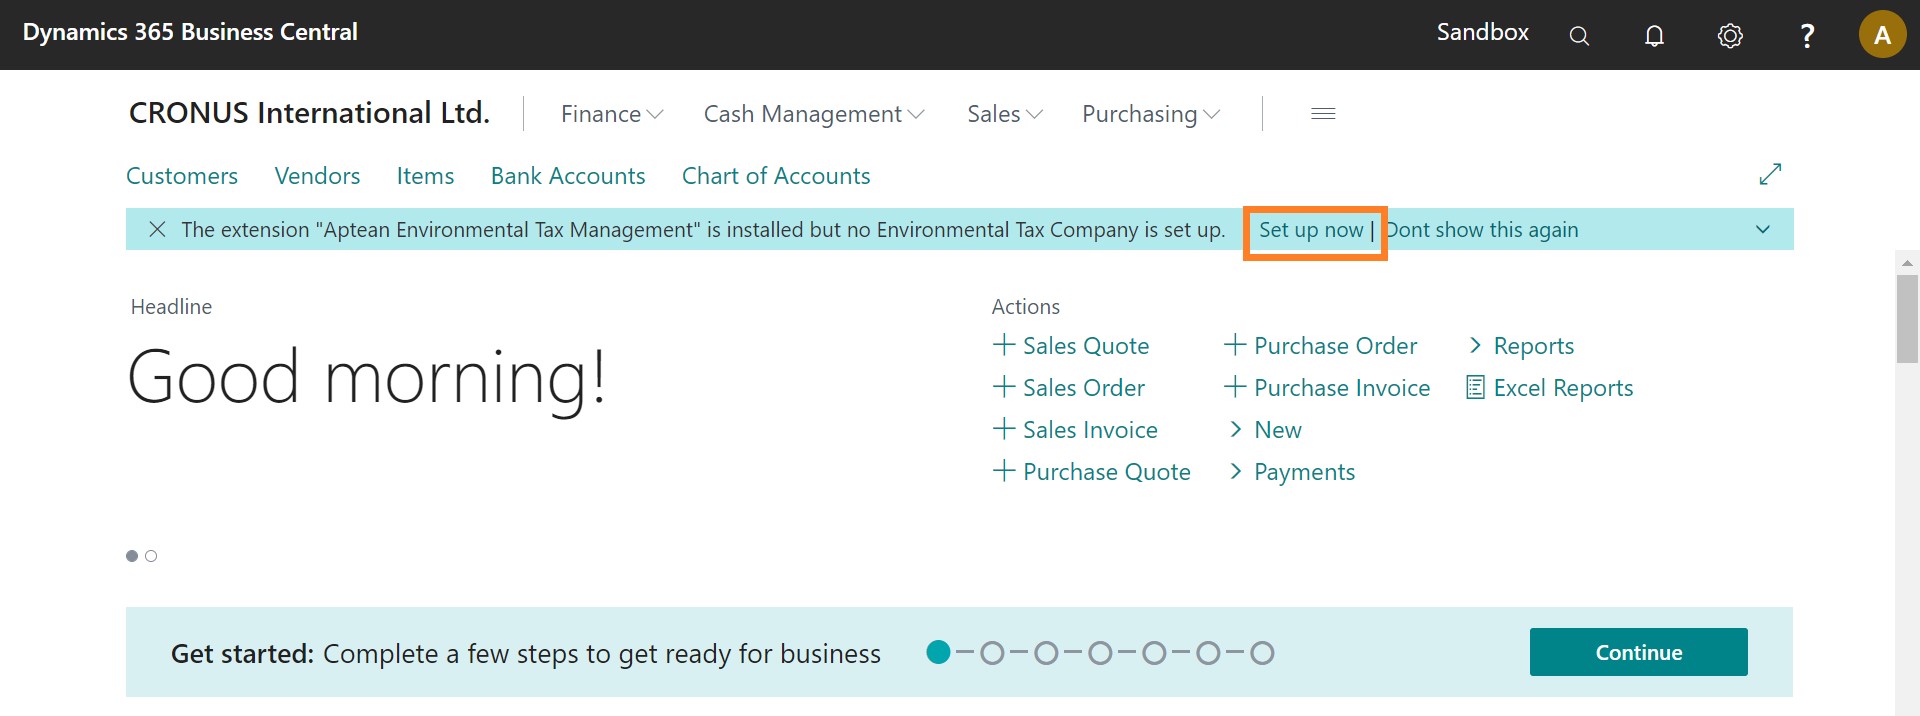The image size is (1920, 716).
Task: Expand the page to full view
Action: click(x=1770, y=174)
